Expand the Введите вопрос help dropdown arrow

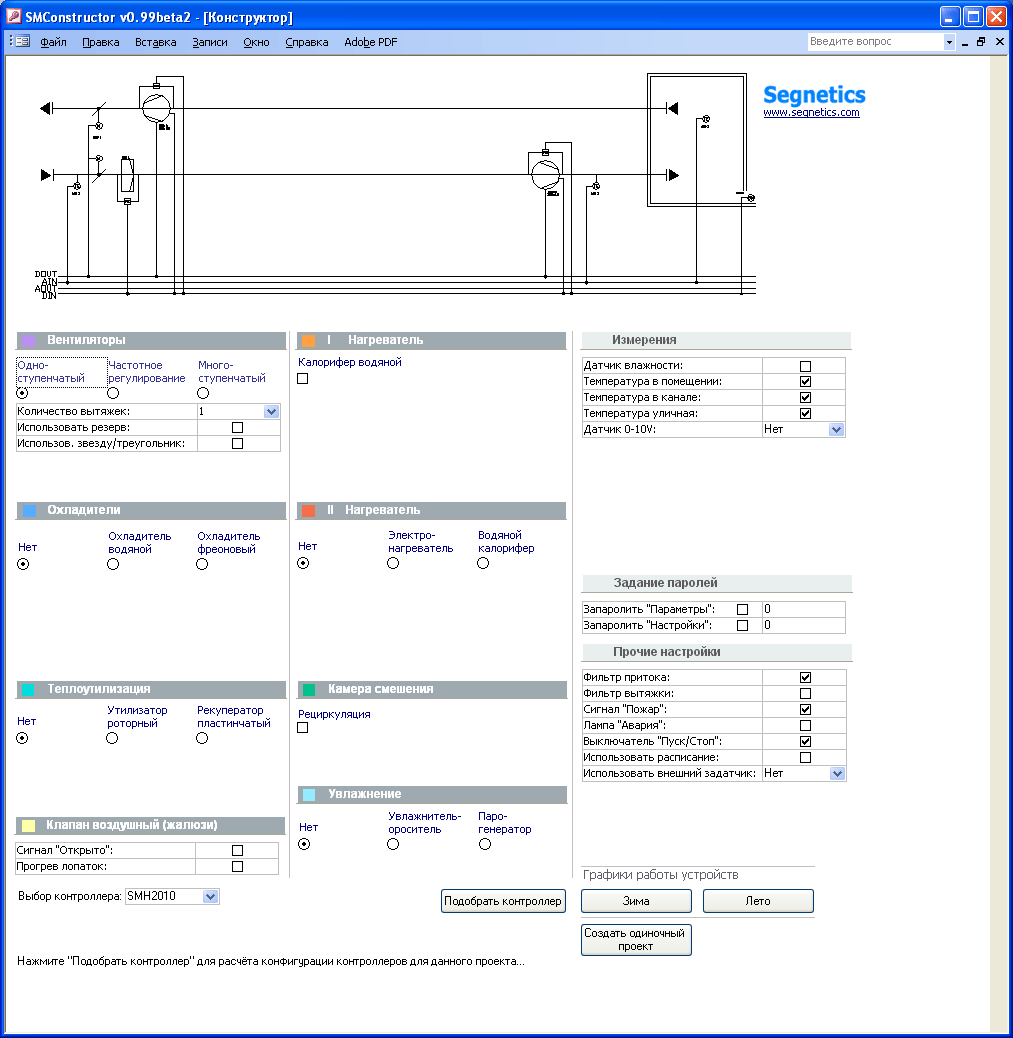tap(949, 42)
